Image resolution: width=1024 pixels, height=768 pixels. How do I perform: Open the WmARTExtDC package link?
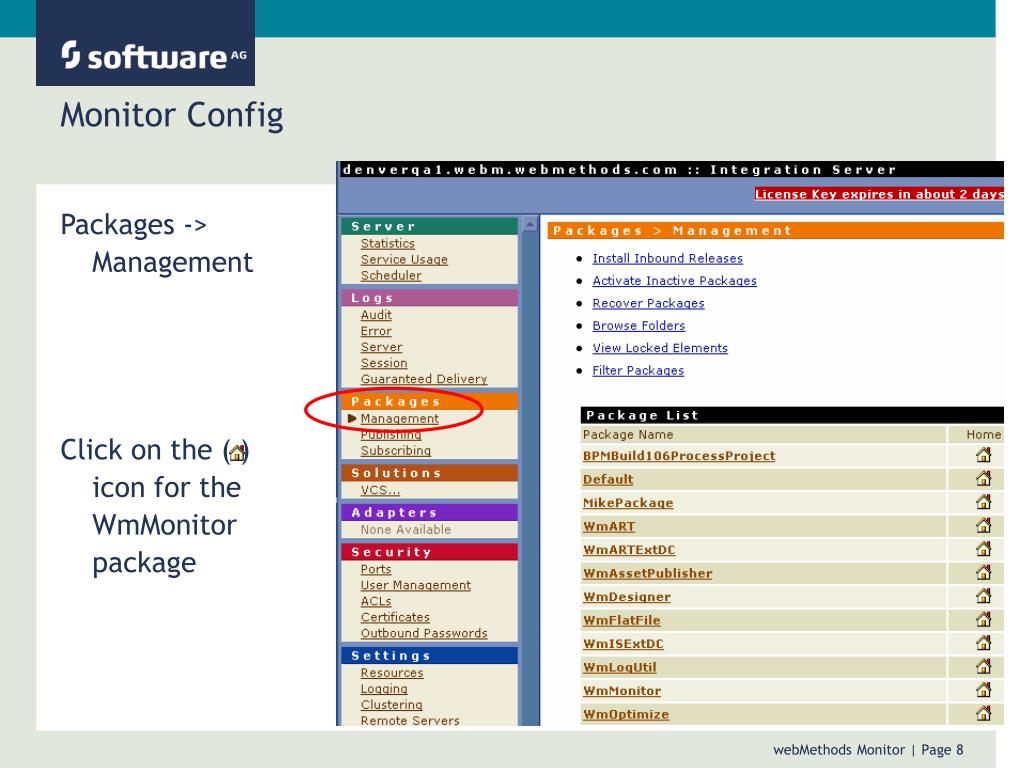click(x=629, y=550)
